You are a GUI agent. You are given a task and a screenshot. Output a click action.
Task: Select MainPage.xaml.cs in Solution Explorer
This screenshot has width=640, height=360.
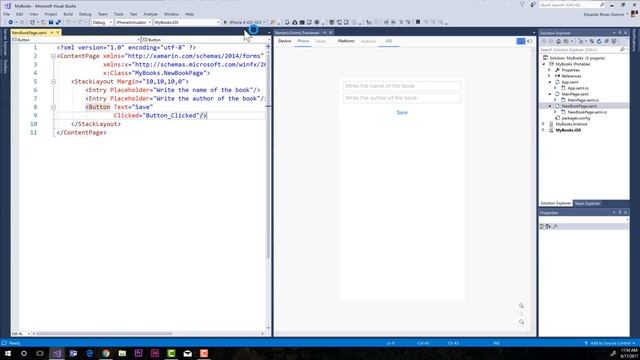(582, 100)
